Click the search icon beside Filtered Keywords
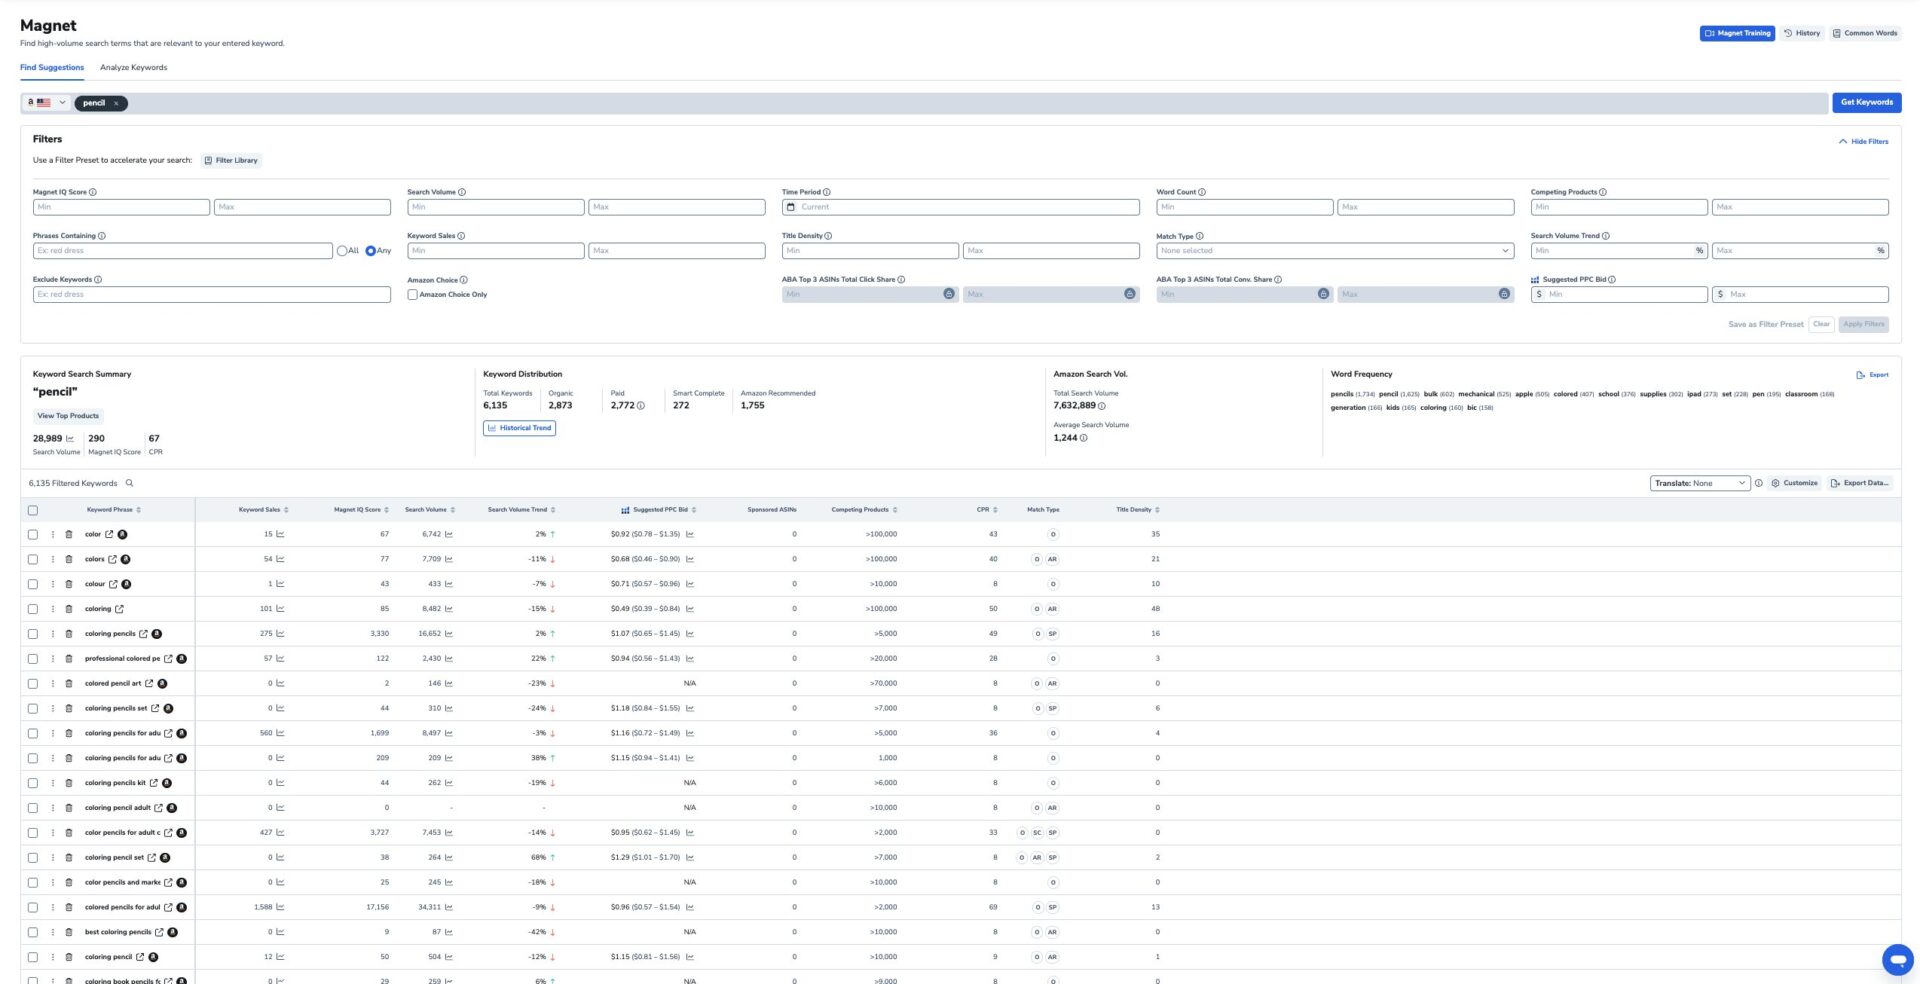 click(129, 483)
